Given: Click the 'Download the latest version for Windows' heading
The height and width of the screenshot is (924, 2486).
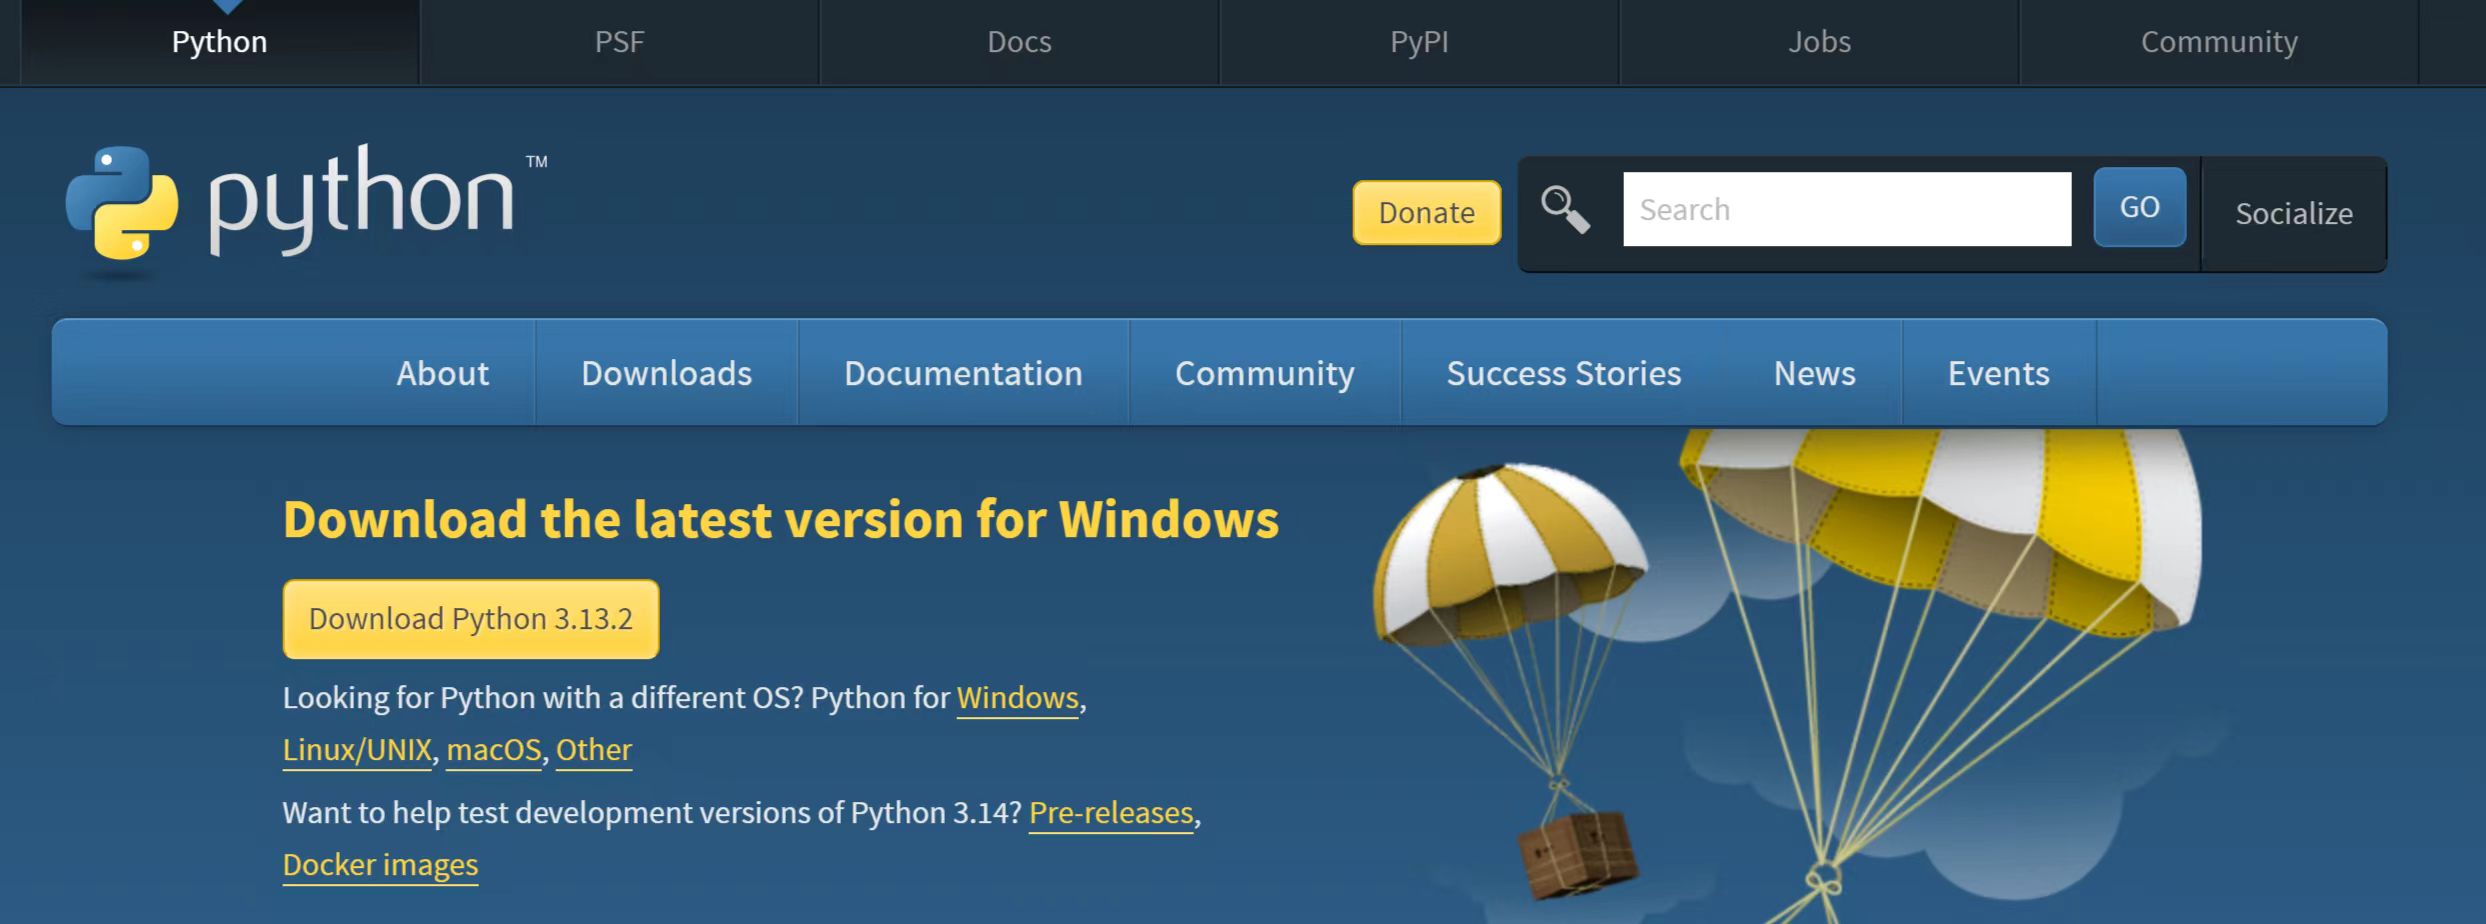Looking at the screenshot, I should 781,519.
